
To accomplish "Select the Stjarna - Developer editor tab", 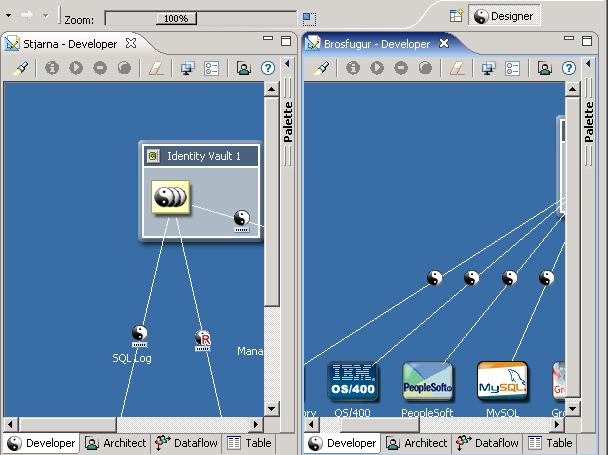I will tap(70, 44).
